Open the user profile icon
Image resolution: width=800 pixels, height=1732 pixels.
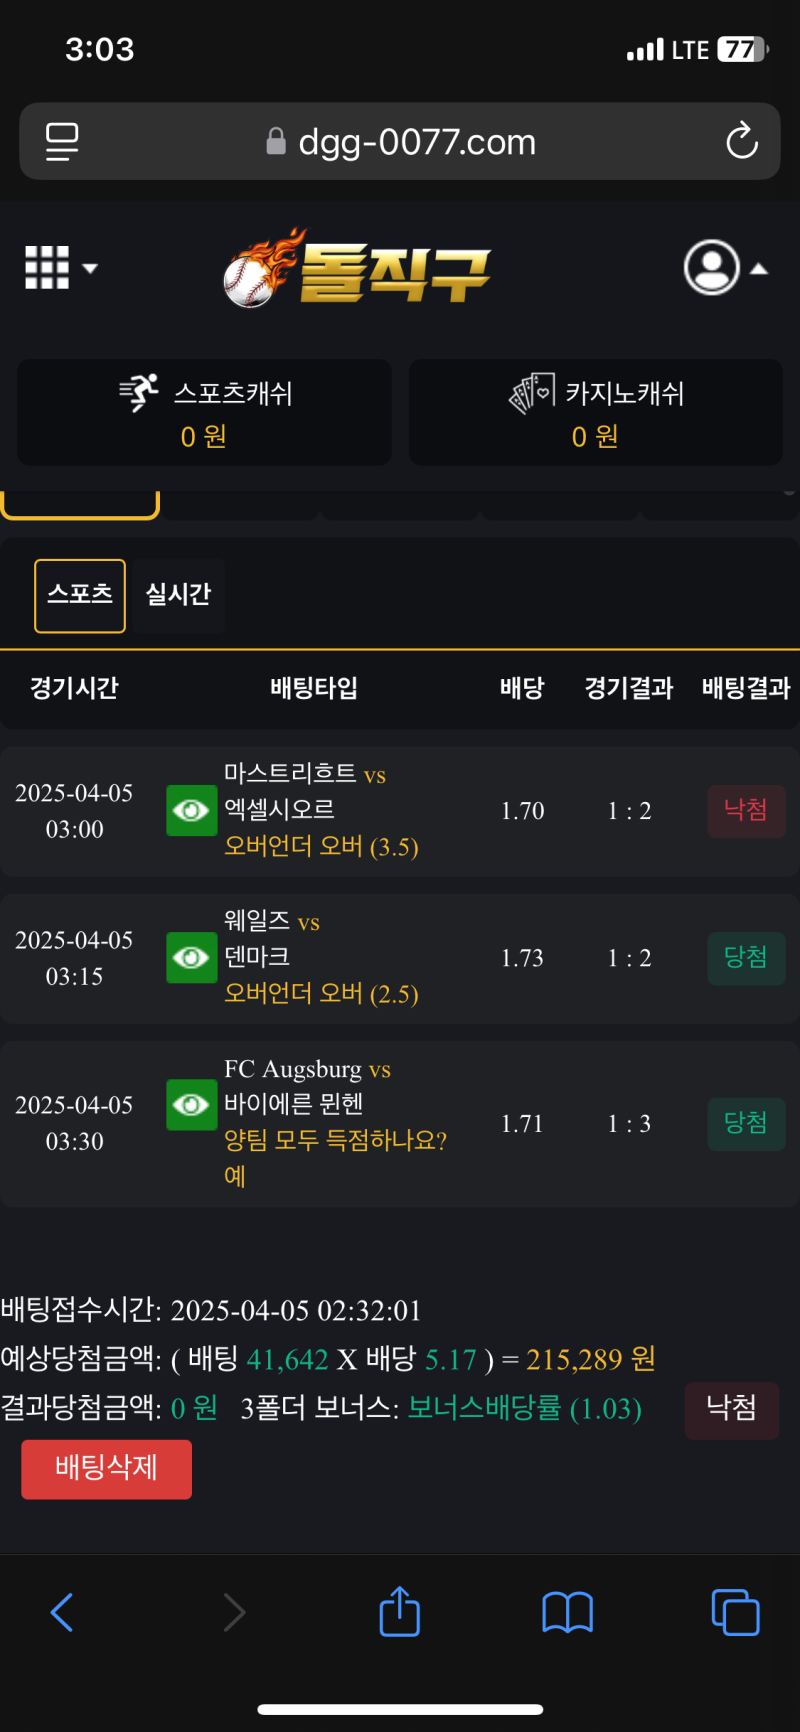[x=711, y=268]
